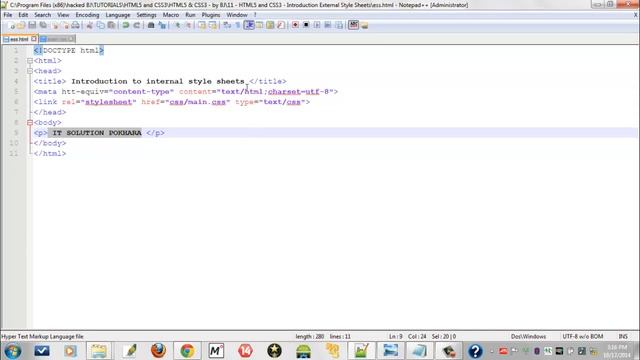Save the recorded macro toolbar icon
Image resolution: width=640 pixels, height=360 pixels.
(339, 25)
